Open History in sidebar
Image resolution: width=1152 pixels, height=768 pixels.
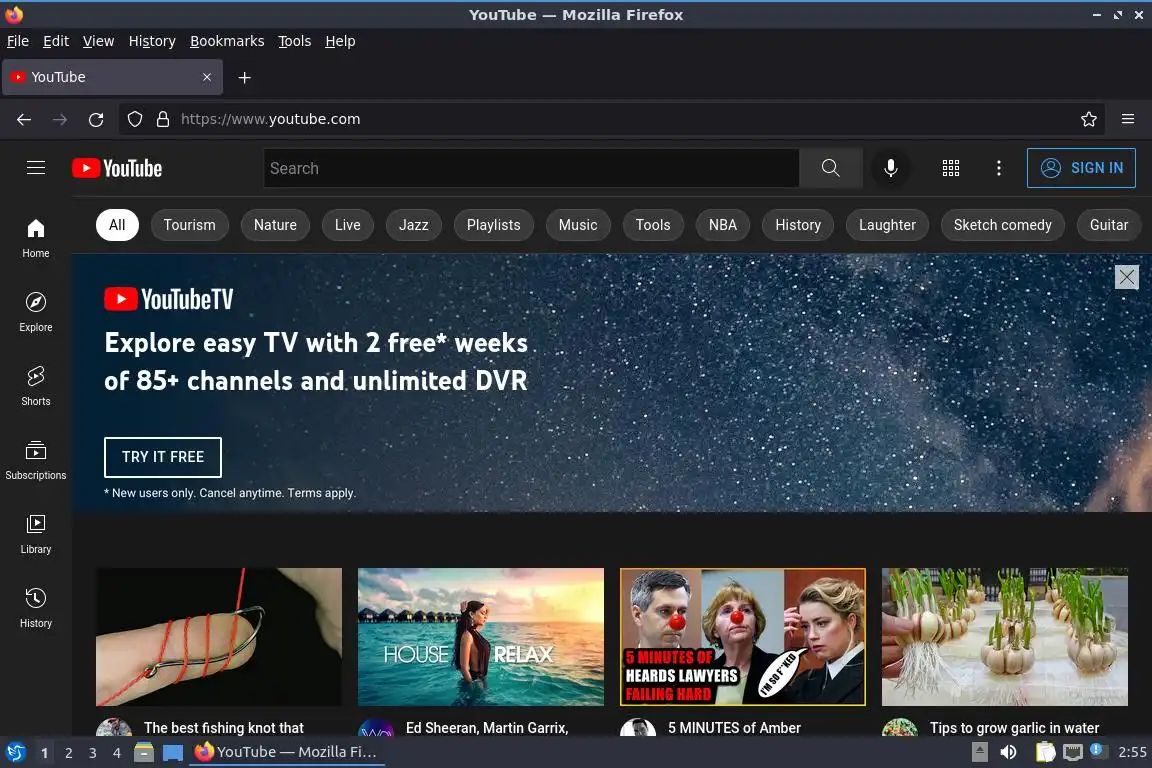[36, 608]
